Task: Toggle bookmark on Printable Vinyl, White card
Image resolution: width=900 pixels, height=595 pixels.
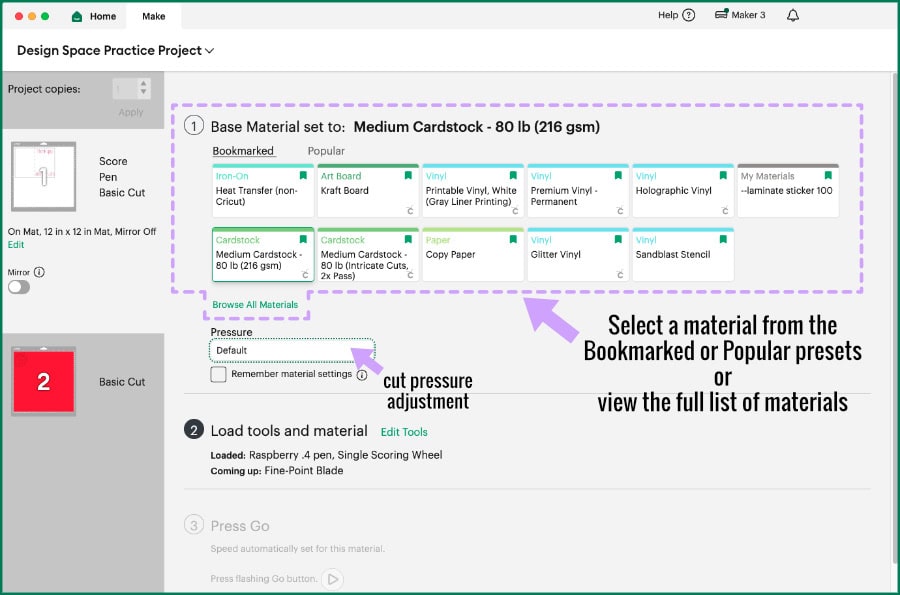Action: click(x=513, y=176)
